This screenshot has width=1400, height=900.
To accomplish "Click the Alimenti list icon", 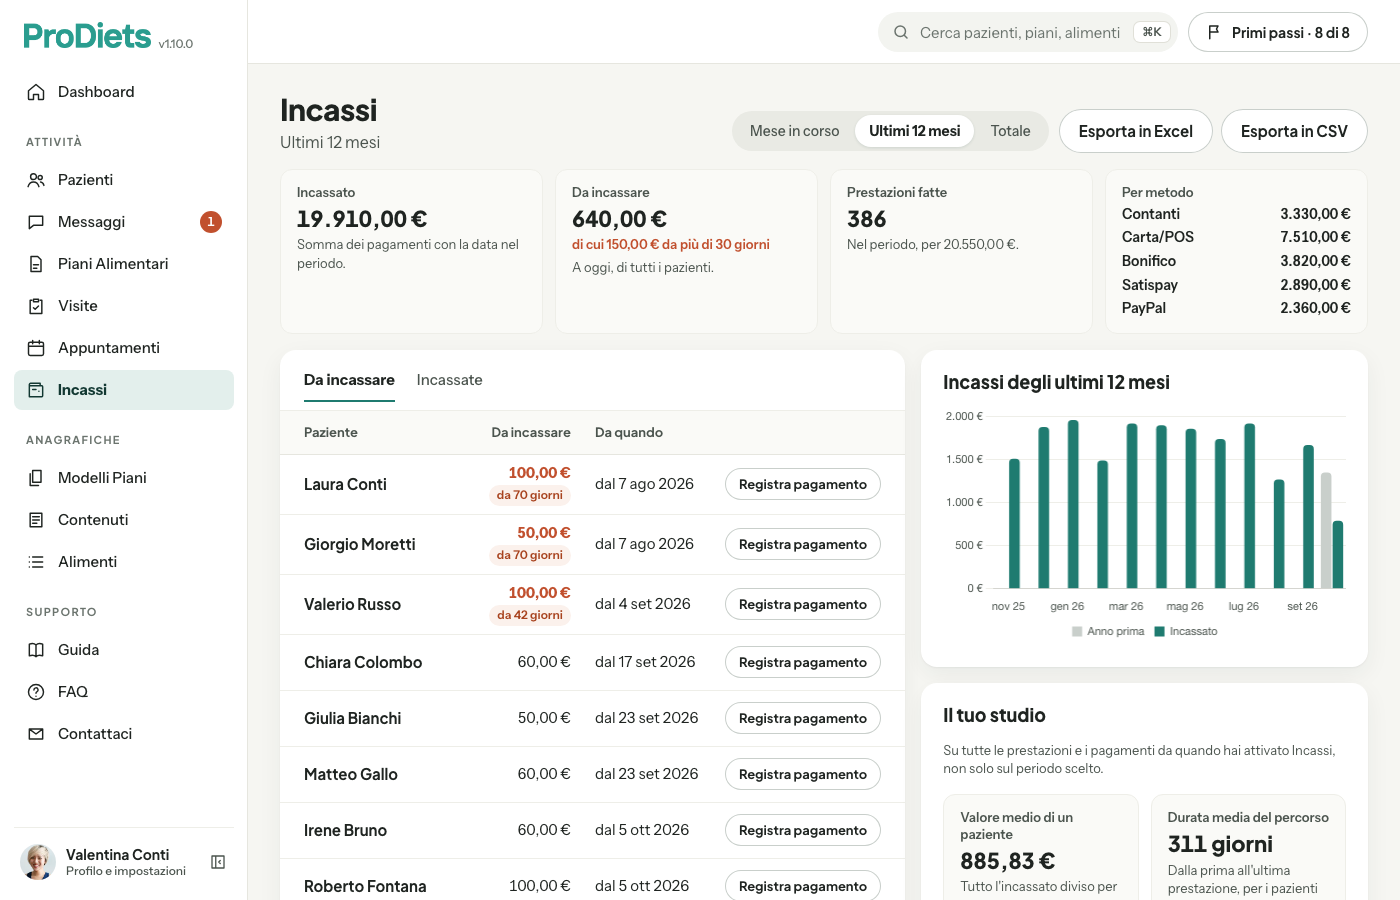I will click(x=36, y=562).
